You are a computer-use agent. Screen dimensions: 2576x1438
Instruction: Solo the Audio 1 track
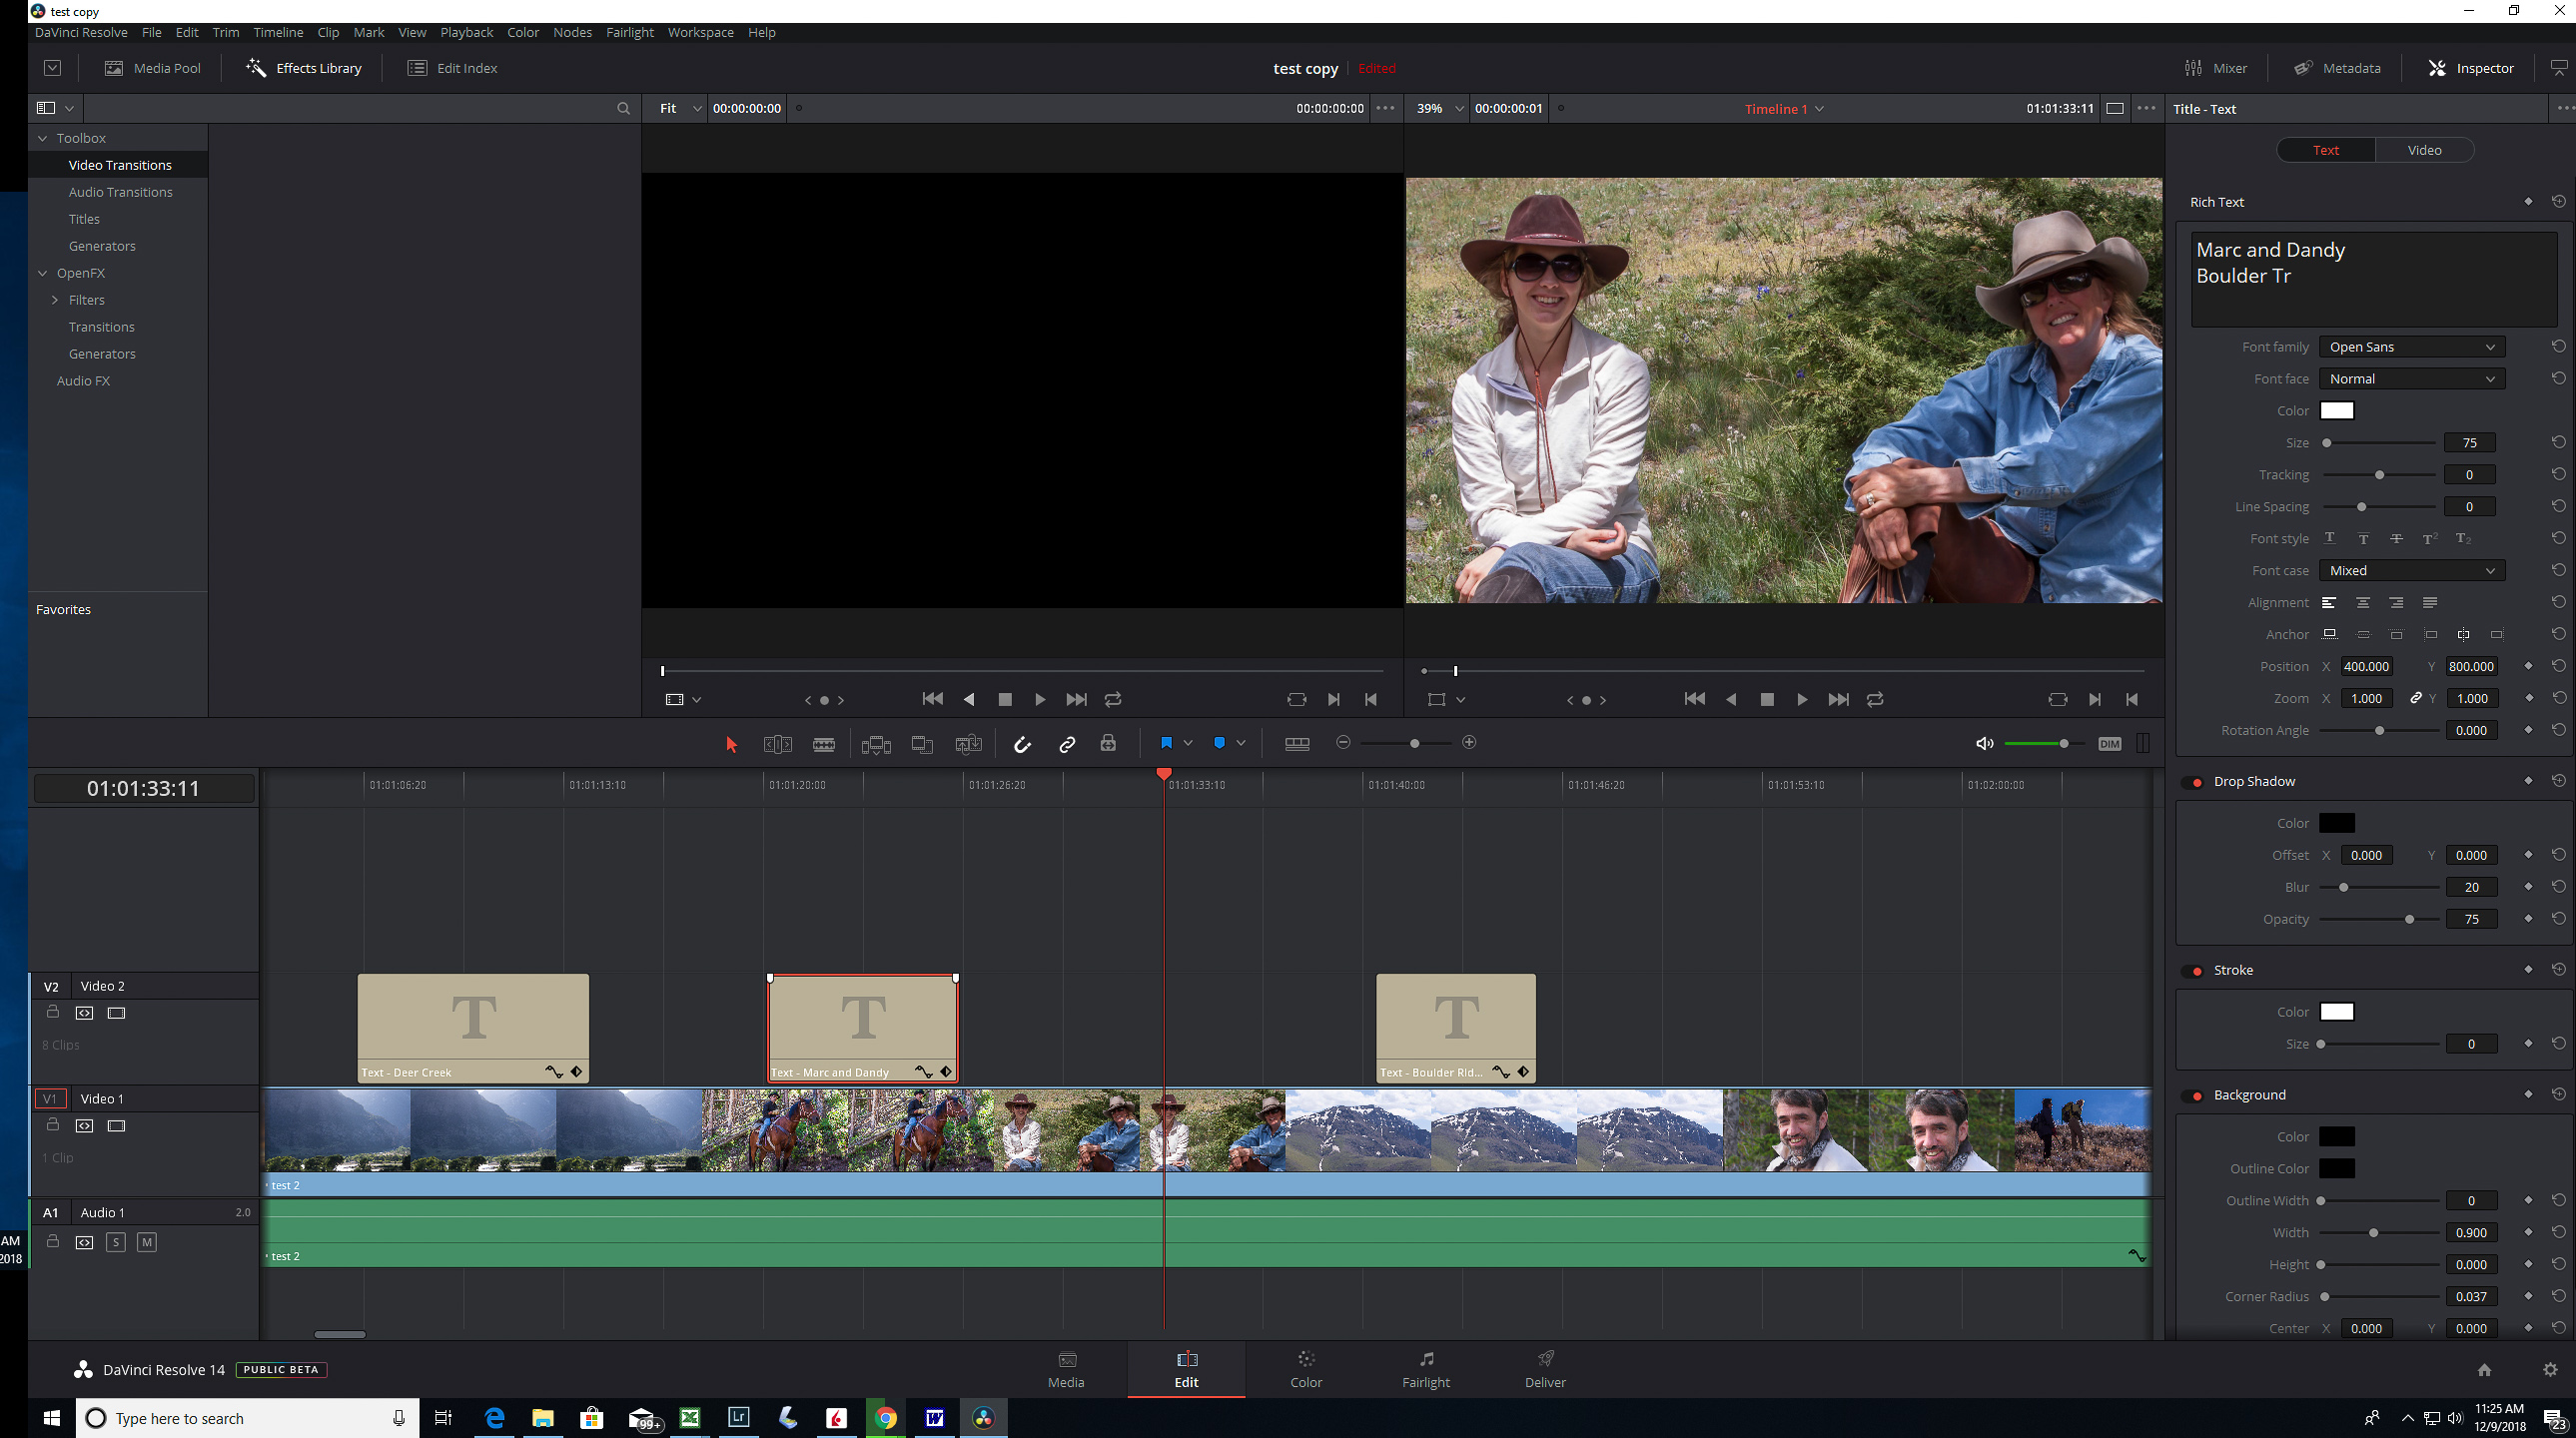coord(115,1242)
